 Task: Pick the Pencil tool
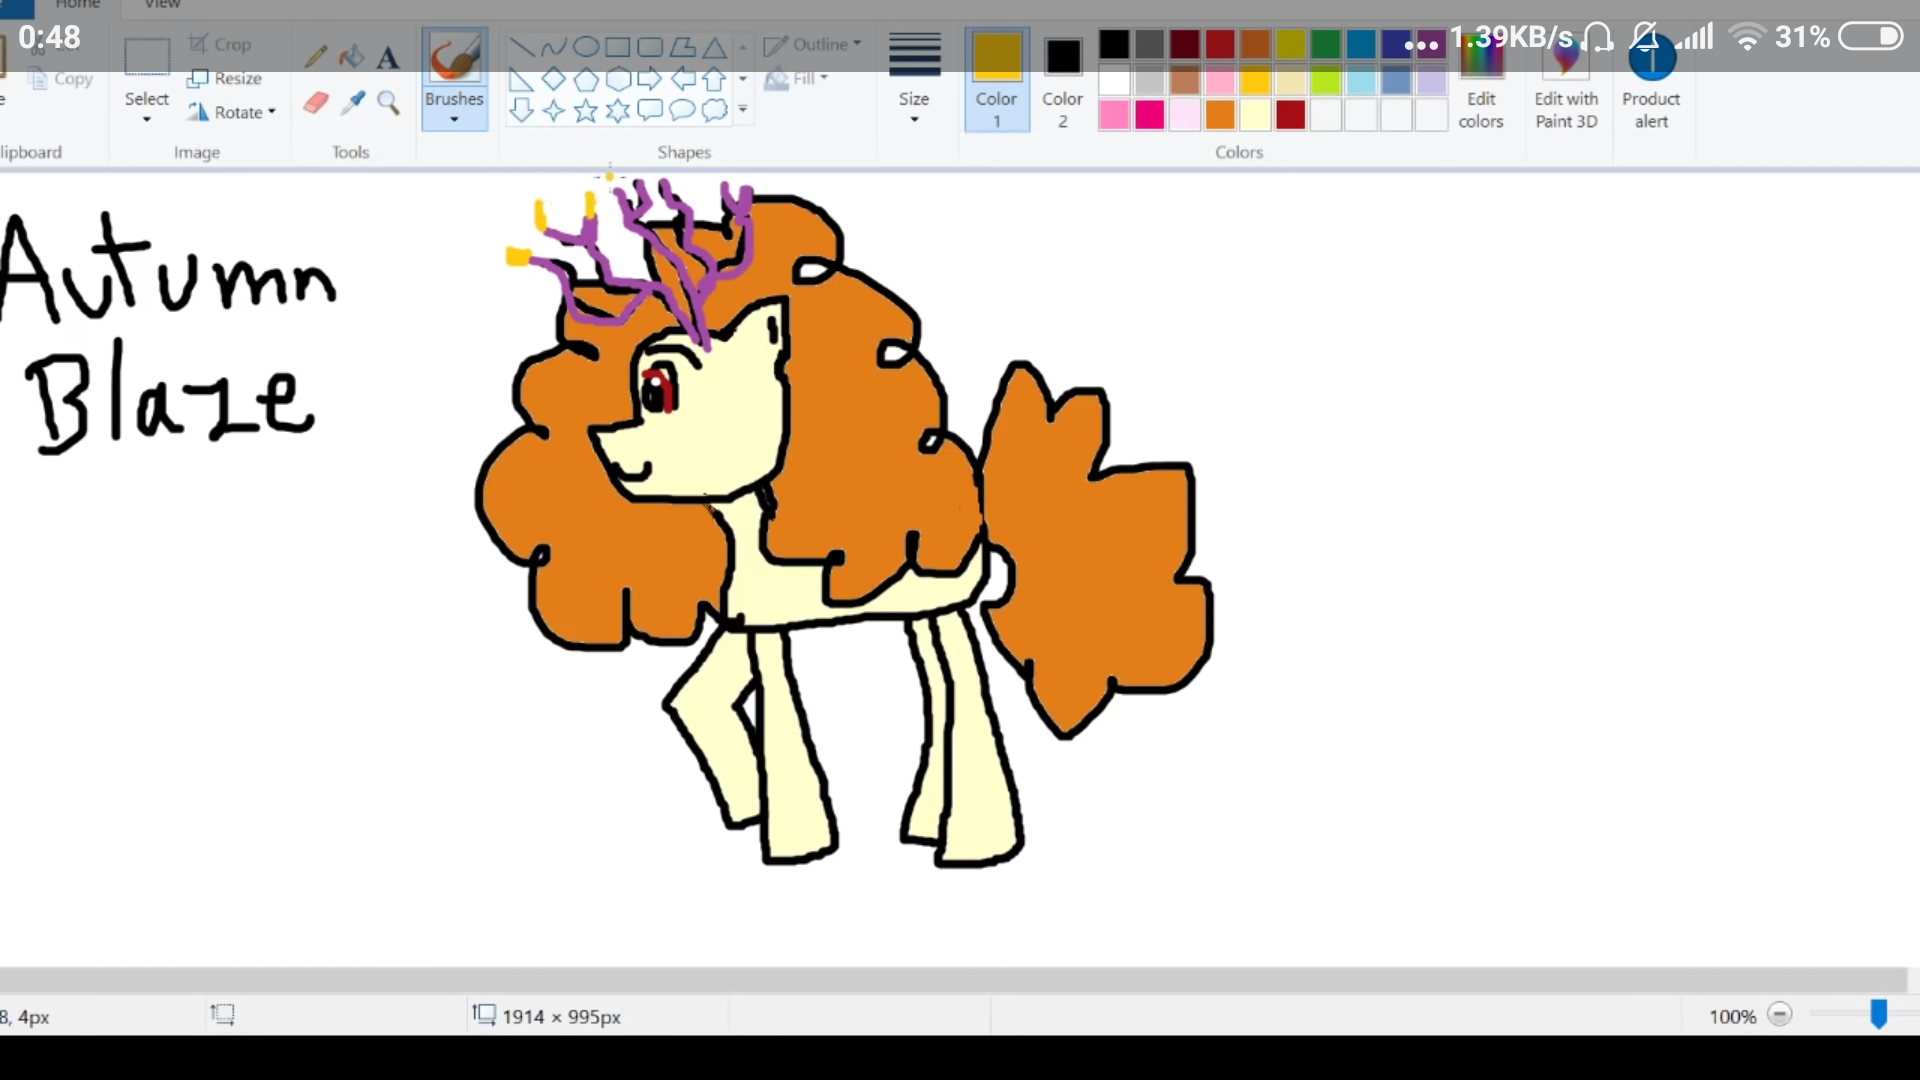[x=316, y=56]
